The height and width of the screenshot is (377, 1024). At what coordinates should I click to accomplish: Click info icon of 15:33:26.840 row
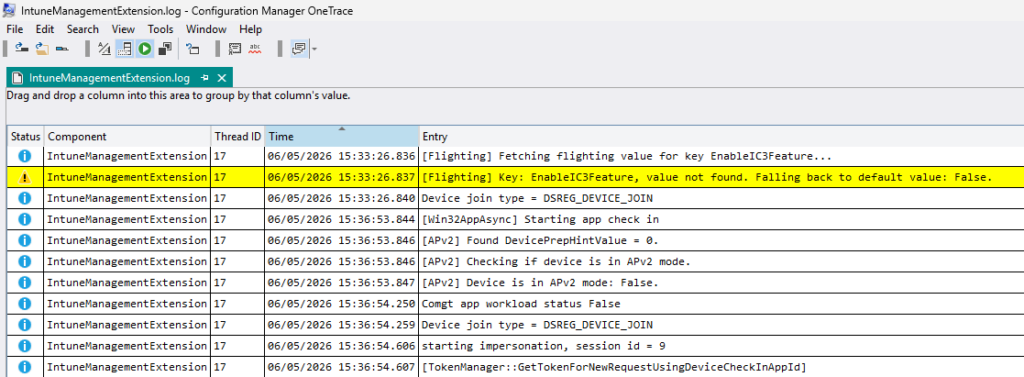(x=25, y=199)
